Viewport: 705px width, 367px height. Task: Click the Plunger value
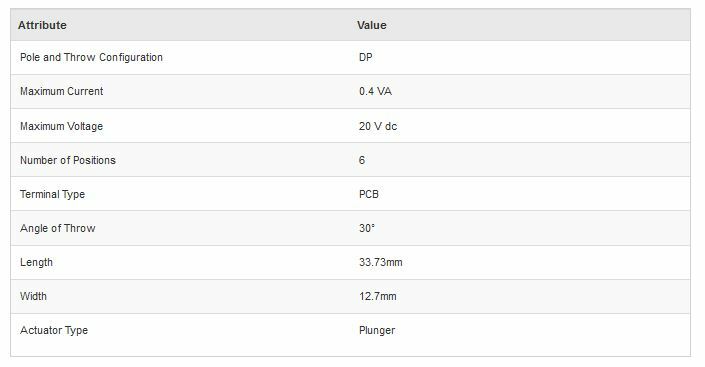[377, 331]
